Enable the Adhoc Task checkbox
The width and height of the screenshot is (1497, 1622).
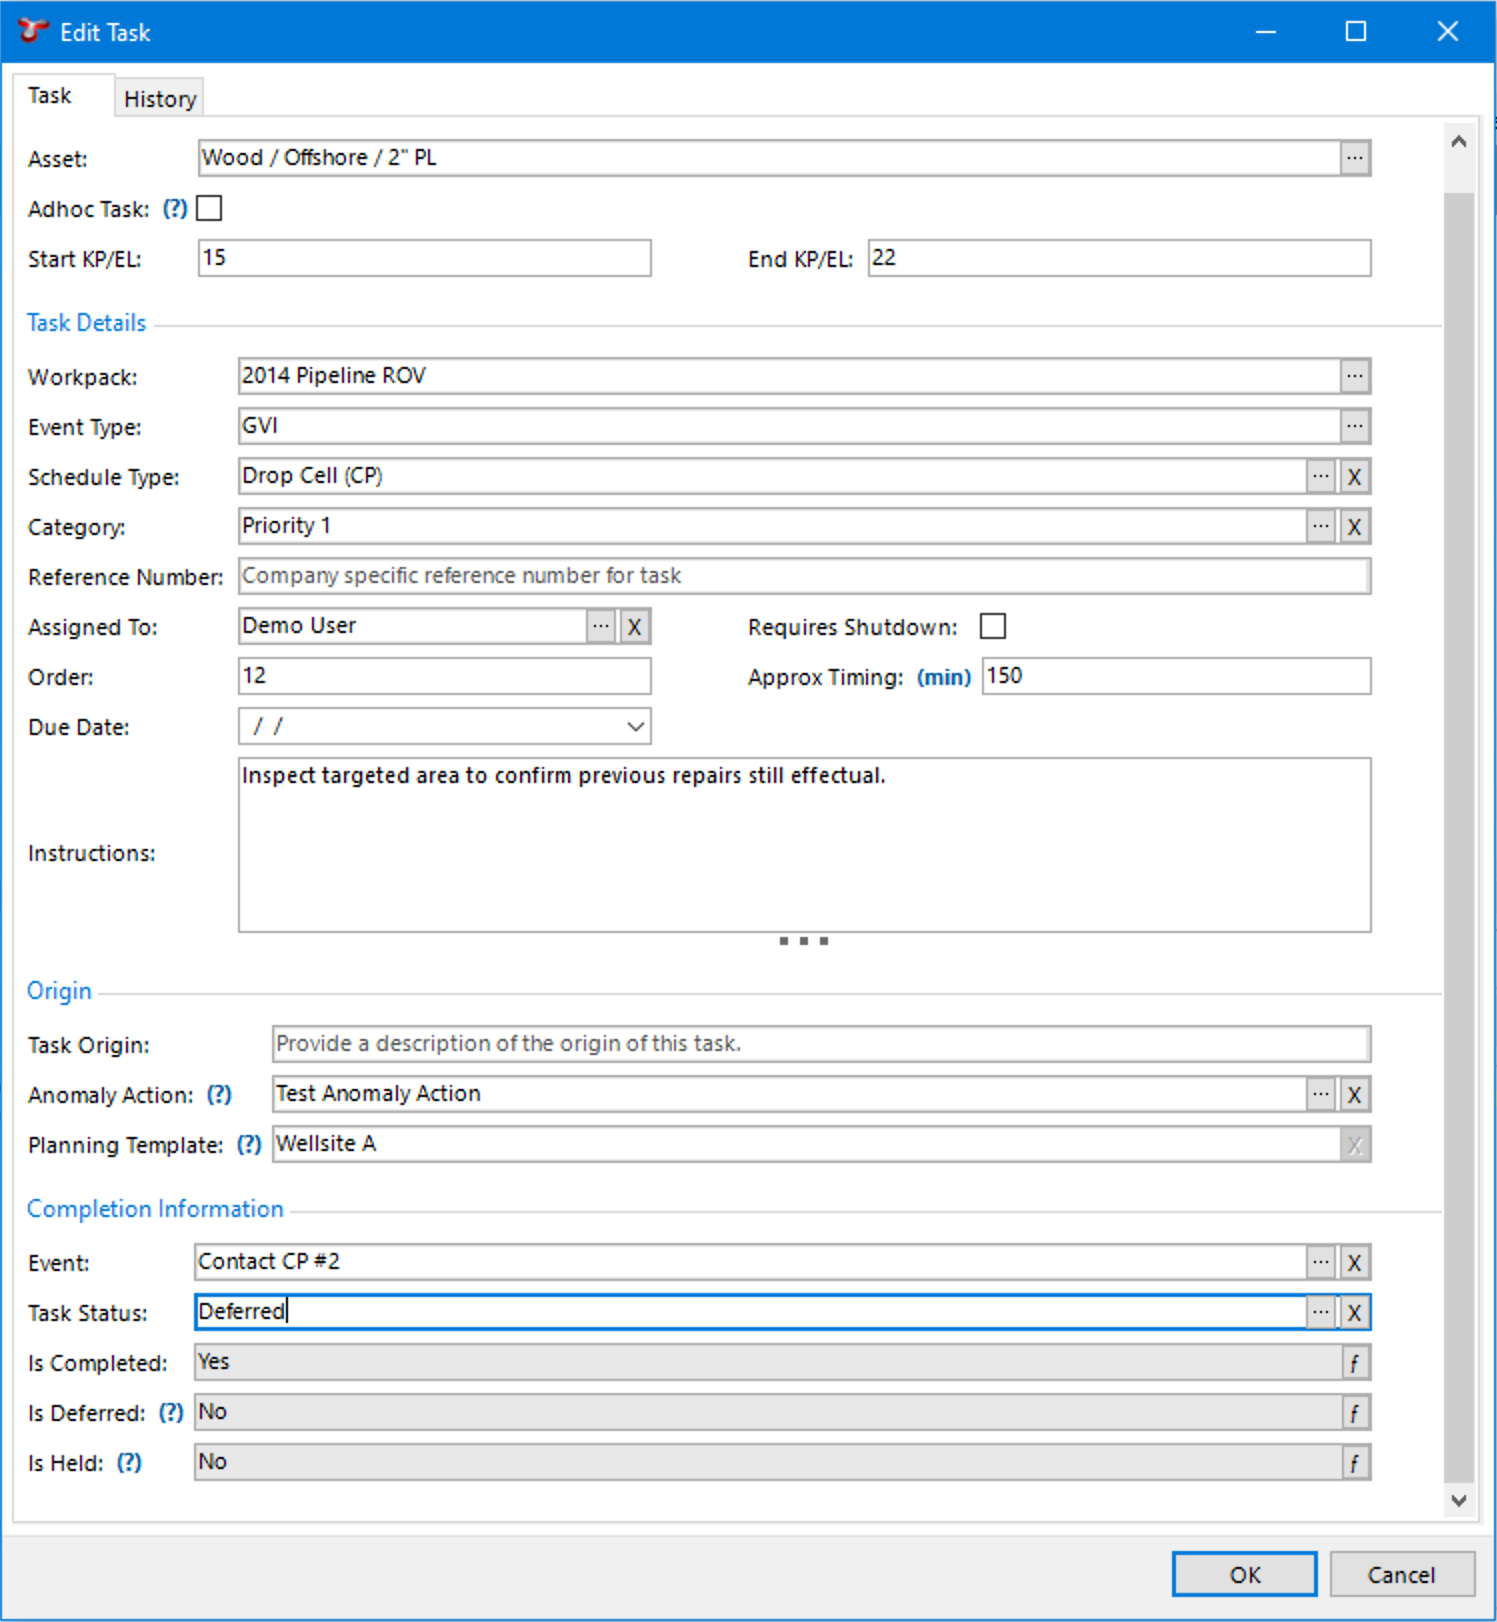click(210, 208)
